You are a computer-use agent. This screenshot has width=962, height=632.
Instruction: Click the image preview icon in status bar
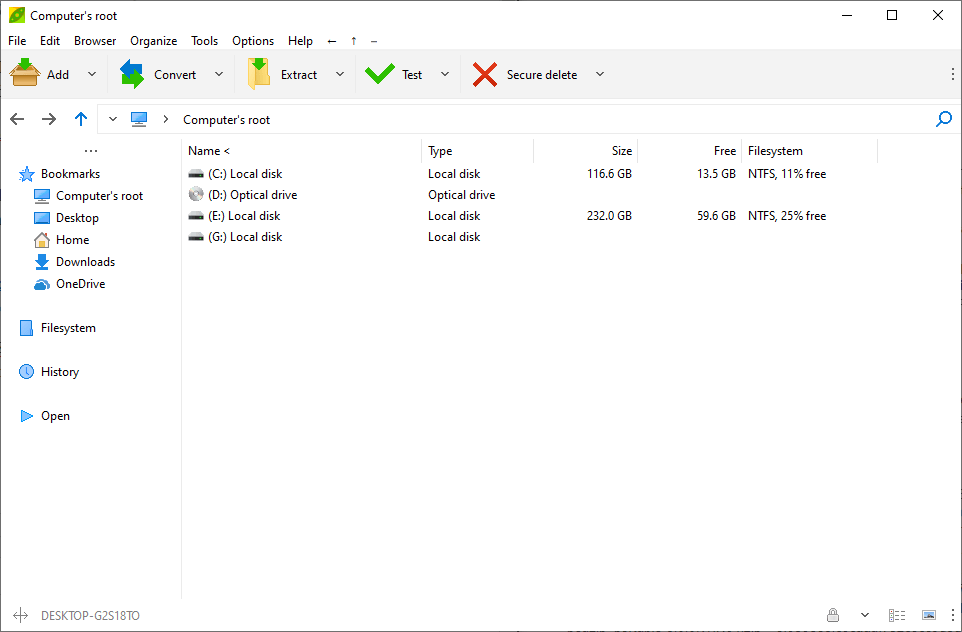click(929, 615)
